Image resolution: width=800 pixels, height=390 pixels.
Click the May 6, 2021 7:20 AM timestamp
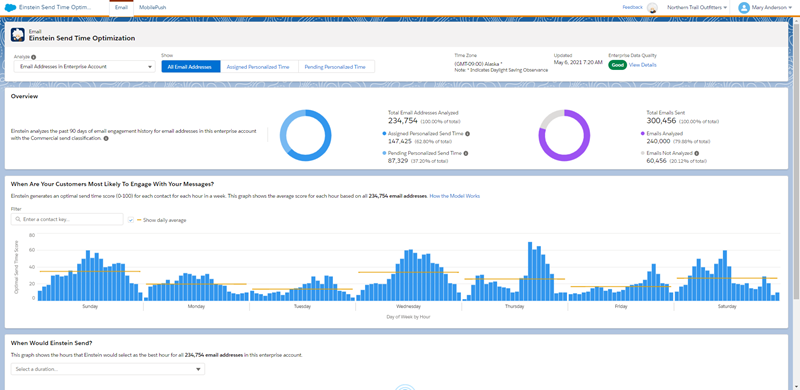pyautogui.click(x=578, y=62)
